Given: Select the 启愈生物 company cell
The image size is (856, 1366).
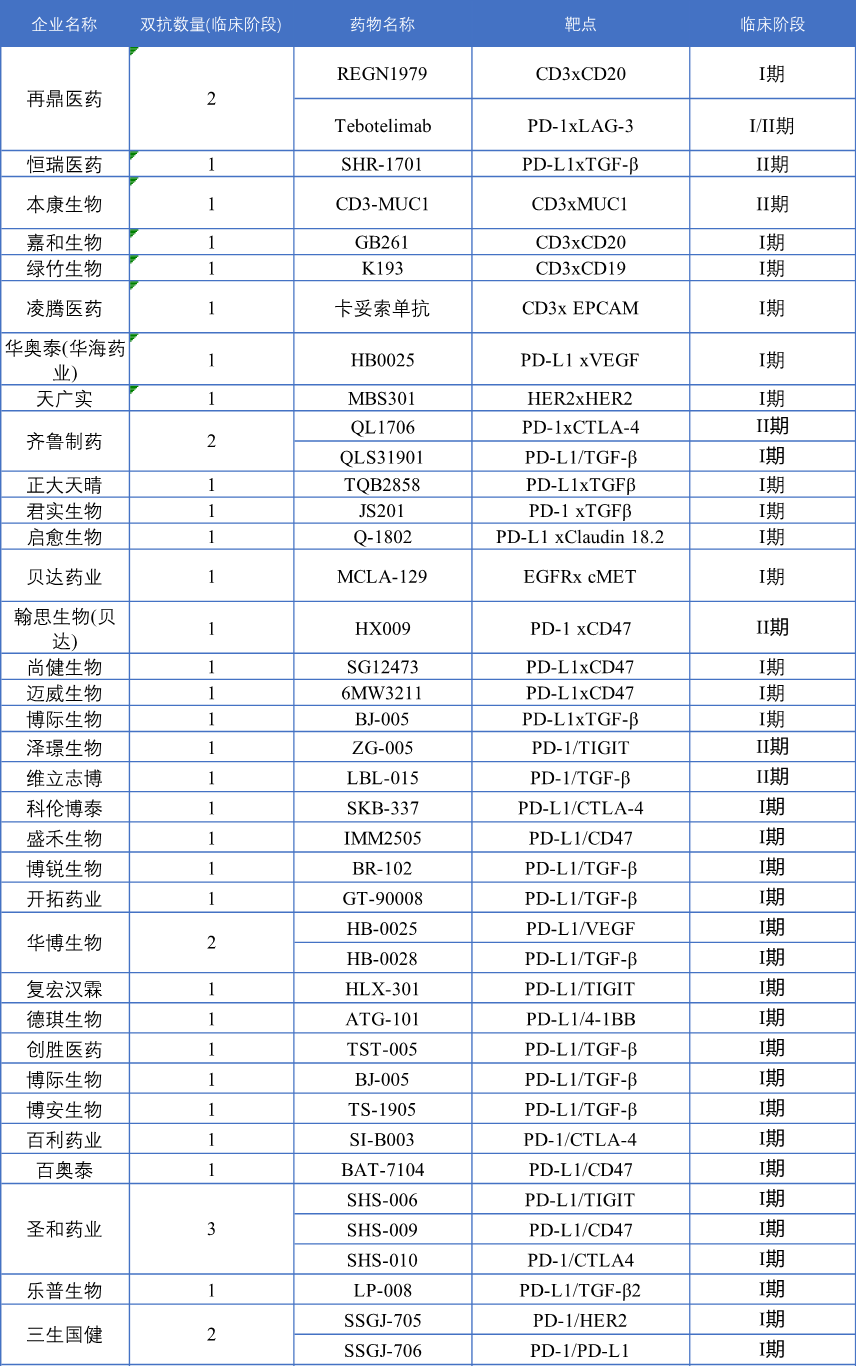Looking at the screenshot, I should click(65, 536).
